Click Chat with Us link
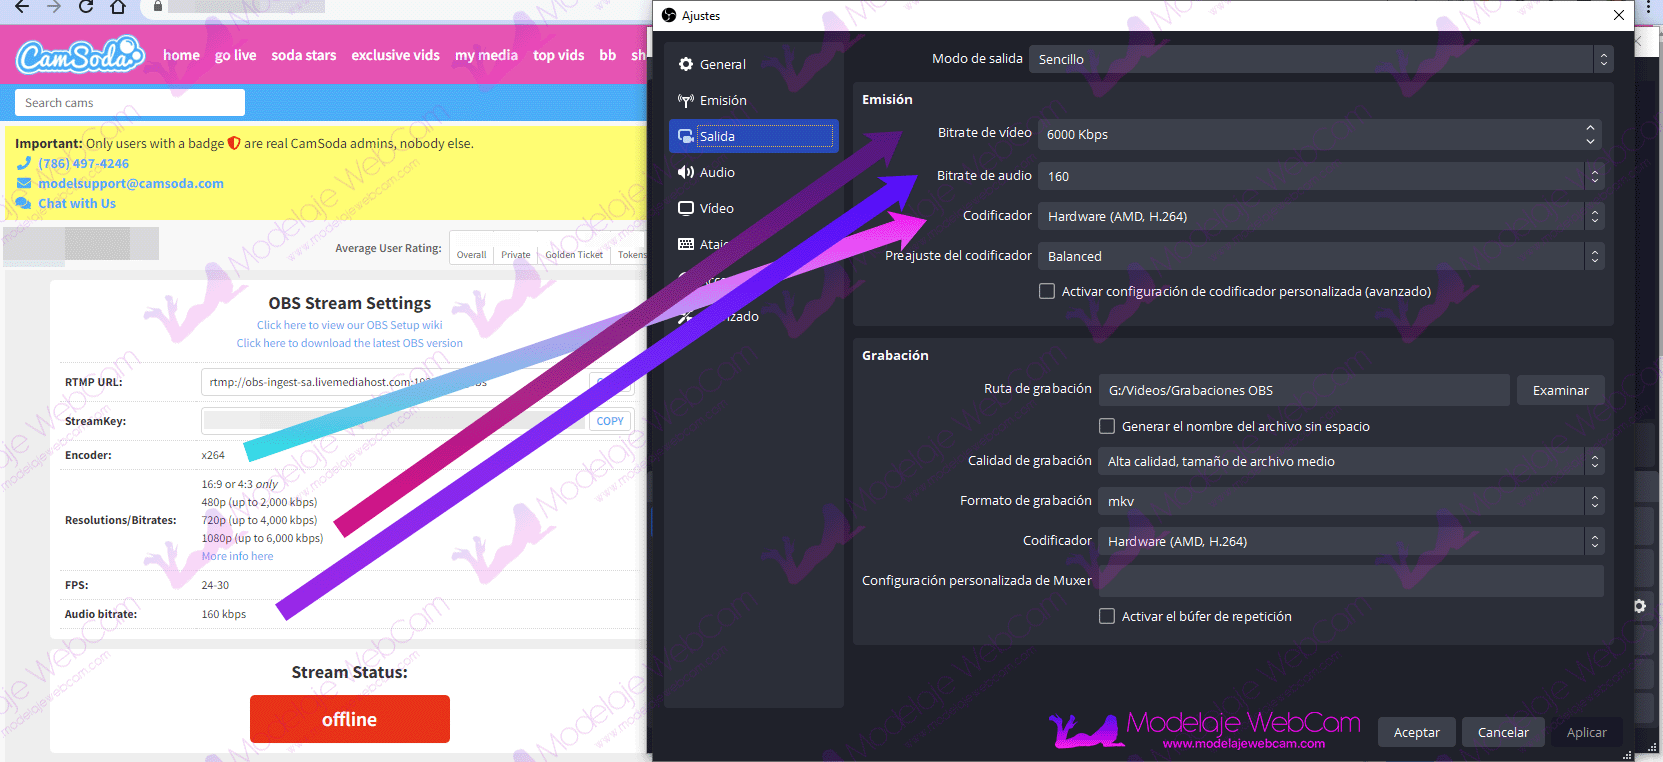The image size is (1663, 762). (77, 203)
